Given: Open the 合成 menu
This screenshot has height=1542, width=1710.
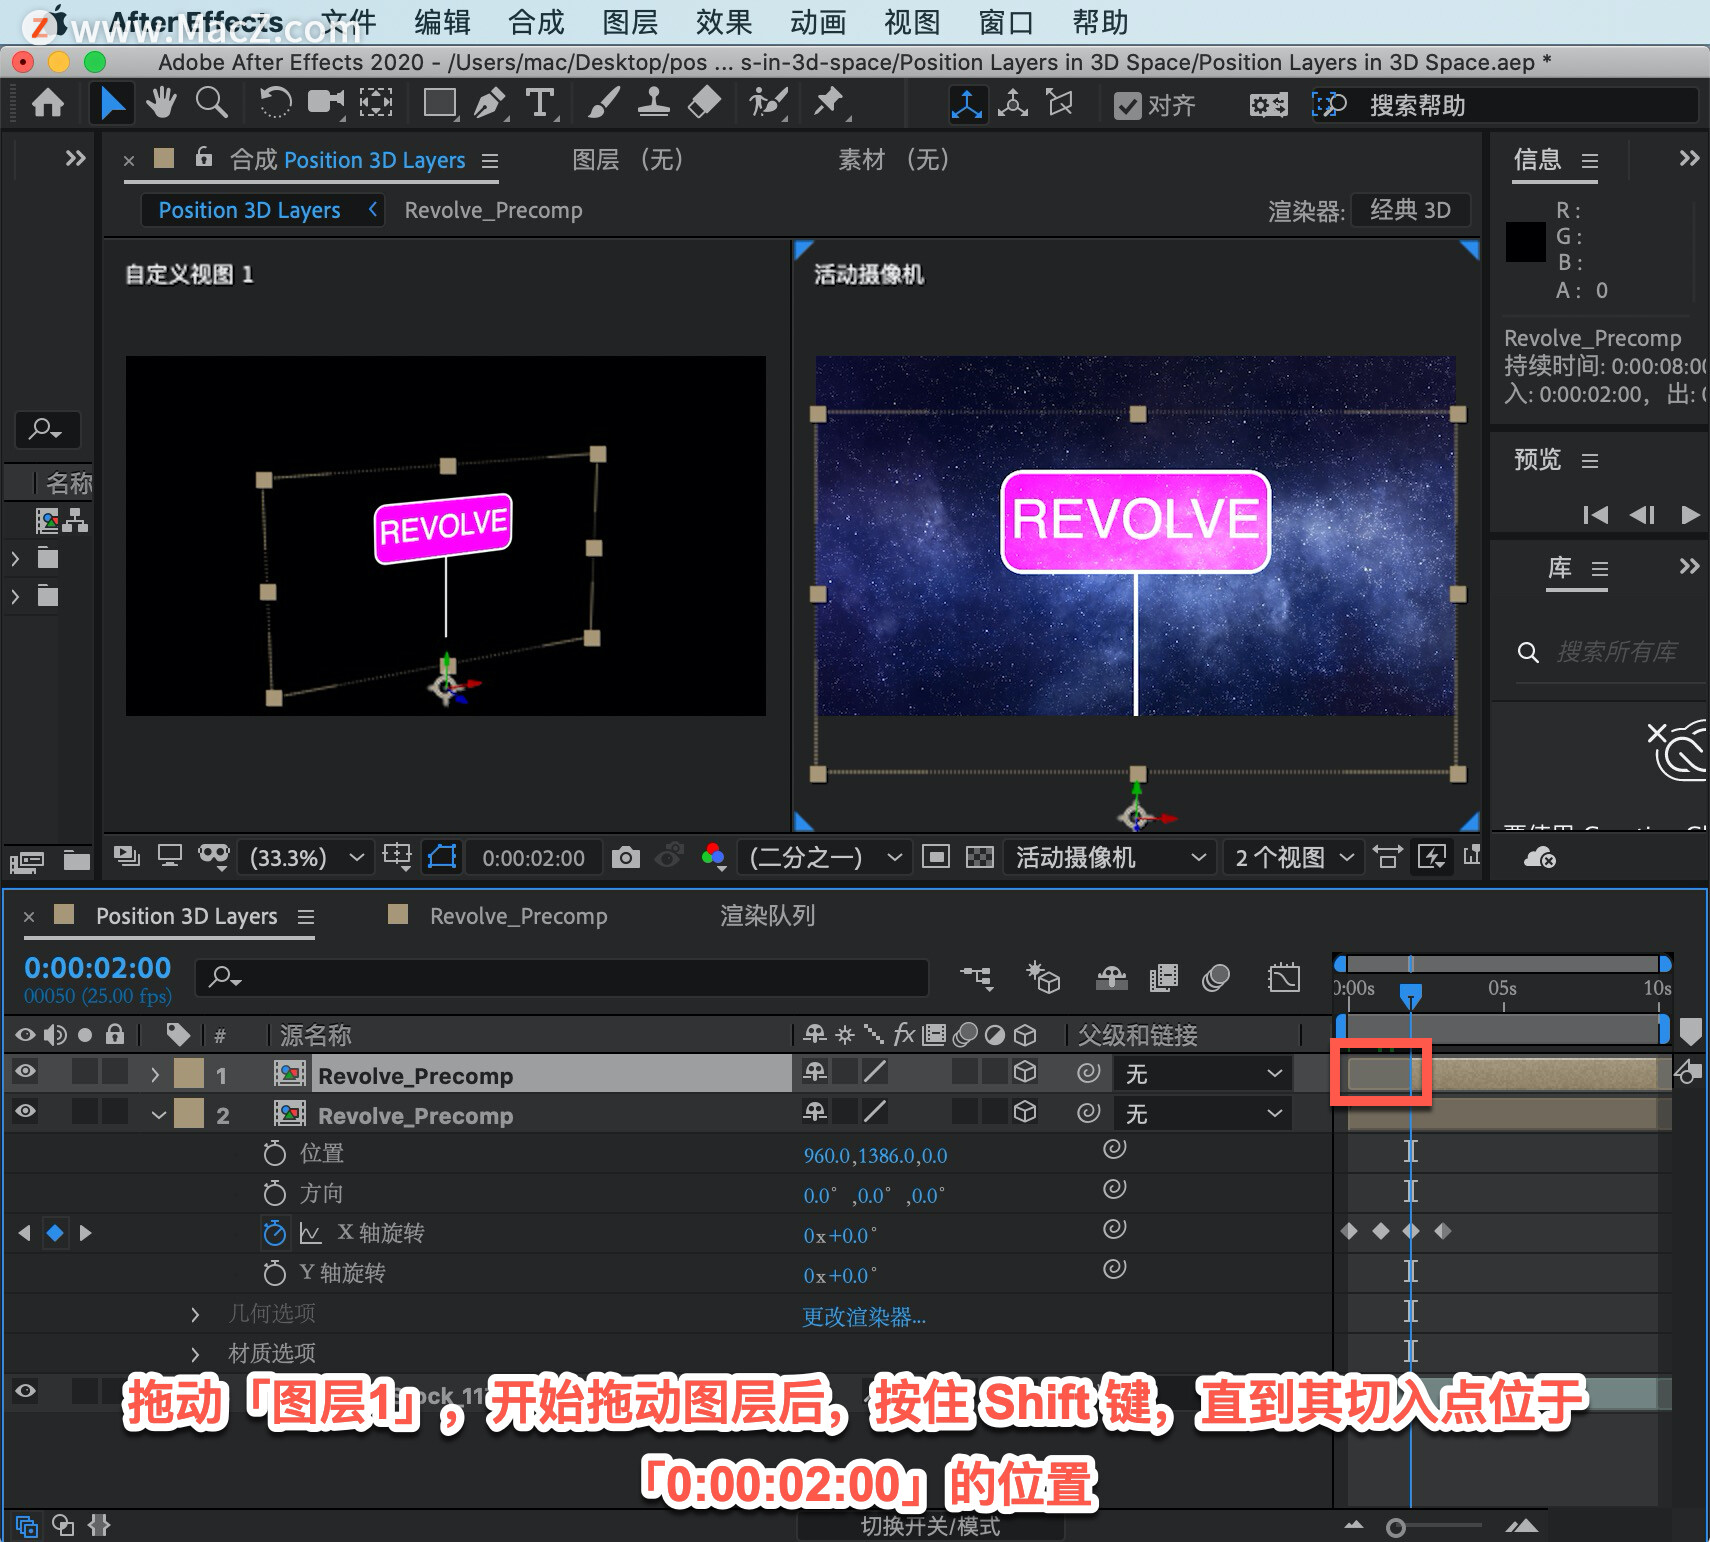Looking at the screenshot, I should pos(536,22).
